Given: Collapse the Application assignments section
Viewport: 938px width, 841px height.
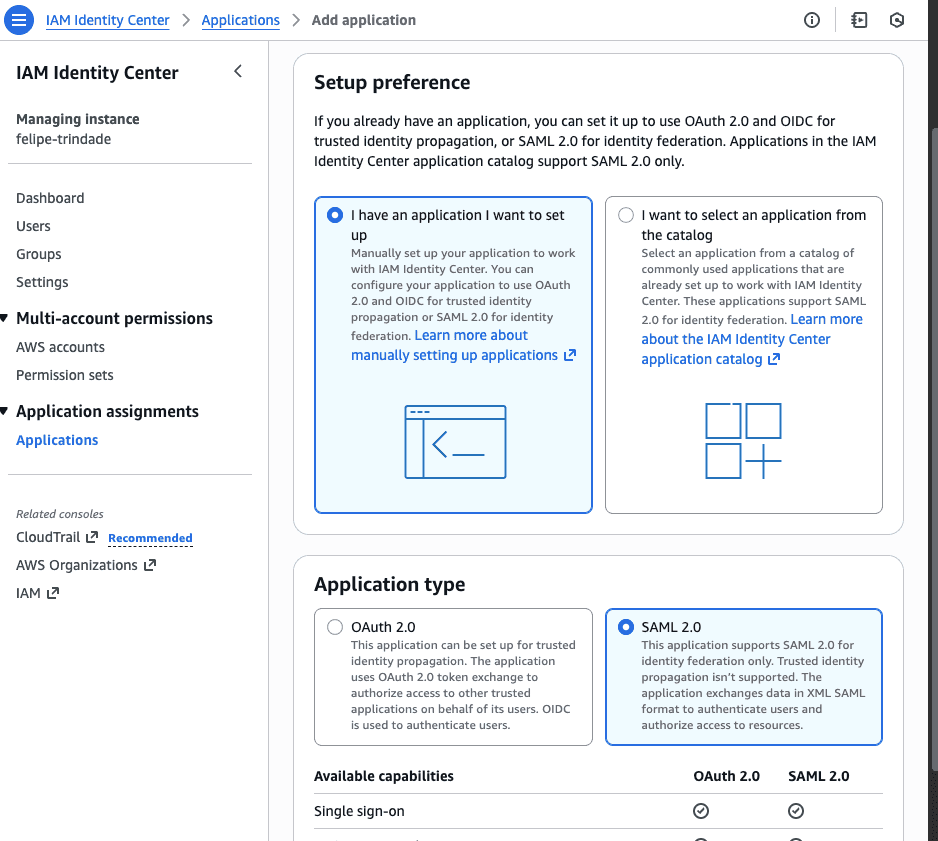Looking at the screenshot, I should click(5, 411).
